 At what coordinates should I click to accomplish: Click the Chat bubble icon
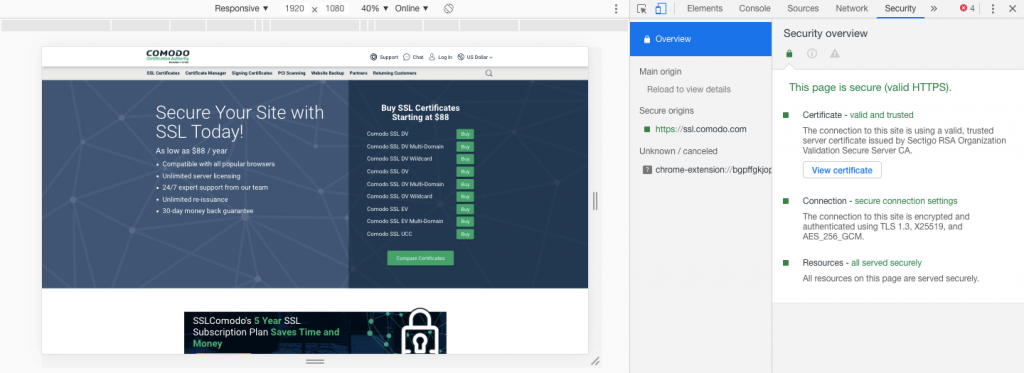pyautogui.click(x=407, y=57)
